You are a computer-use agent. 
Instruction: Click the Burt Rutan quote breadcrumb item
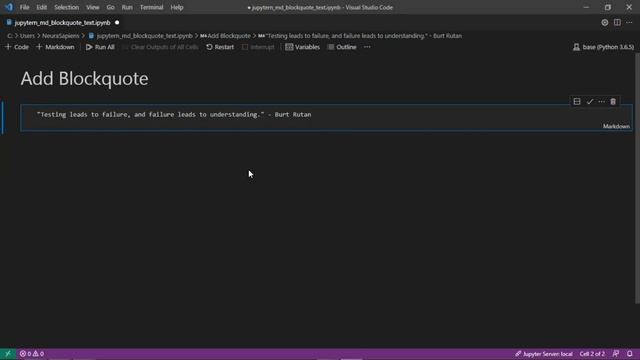(x=360, y=36)
